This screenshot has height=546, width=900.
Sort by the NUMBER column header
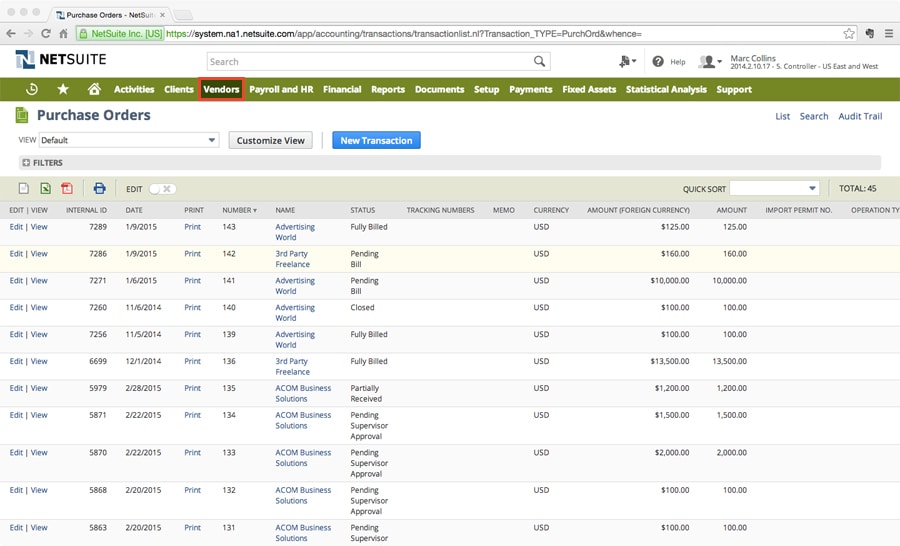(x=239, y=210)
